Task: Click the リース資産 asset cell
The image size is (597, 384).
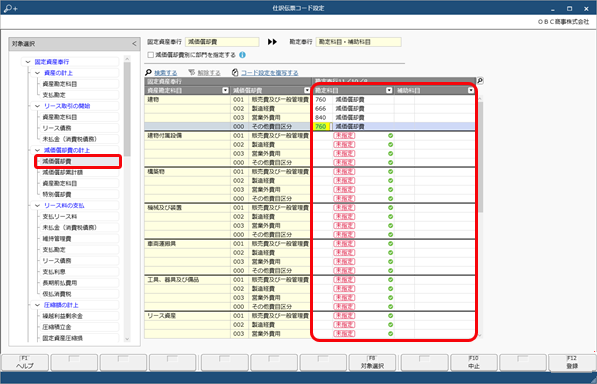Action: 187,316
